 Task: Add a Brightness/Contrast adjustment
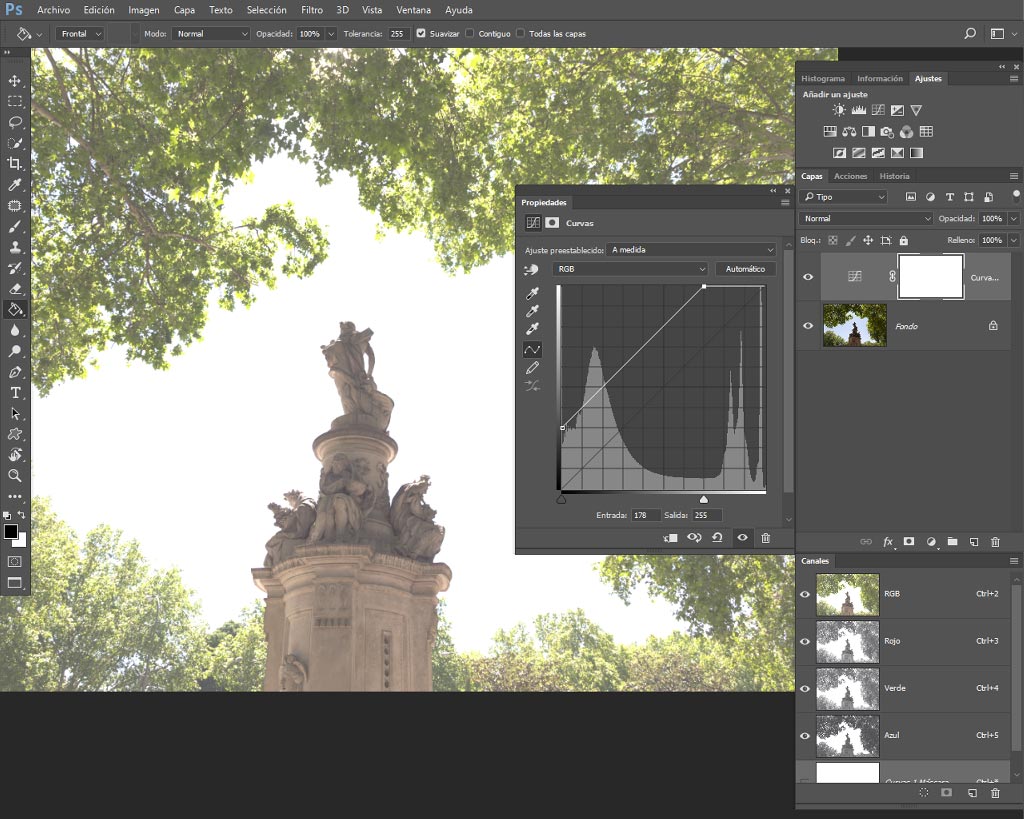click(x=839, y=110)
